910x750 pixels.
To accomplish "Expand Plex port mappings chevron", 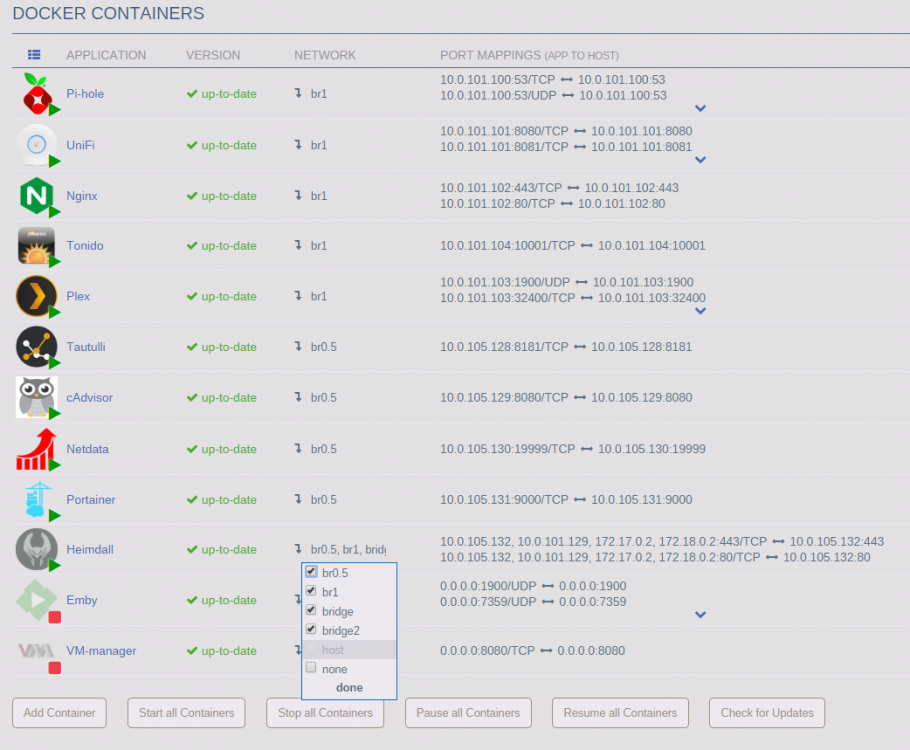I will [x=700, y=311].
